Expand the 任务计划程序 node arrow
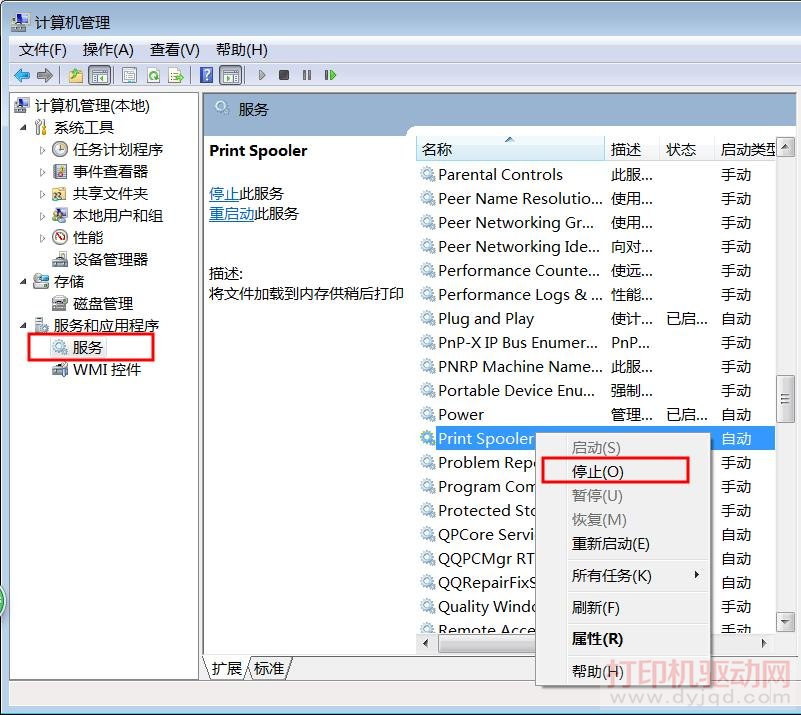Viewport: 801px width, 715px height. click(42, 150)
